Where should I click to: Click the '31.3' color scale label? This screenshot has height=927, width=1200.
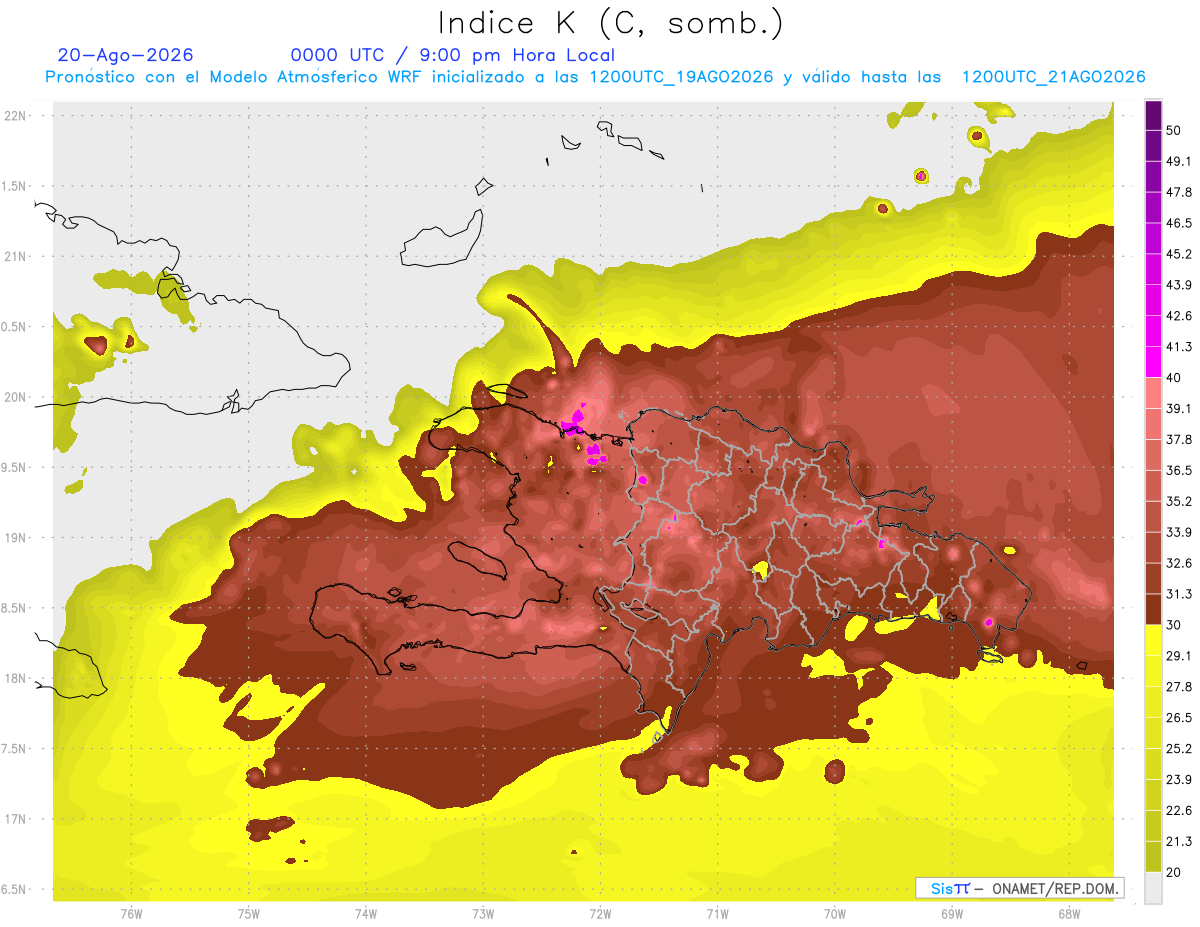pos(1179,594)
